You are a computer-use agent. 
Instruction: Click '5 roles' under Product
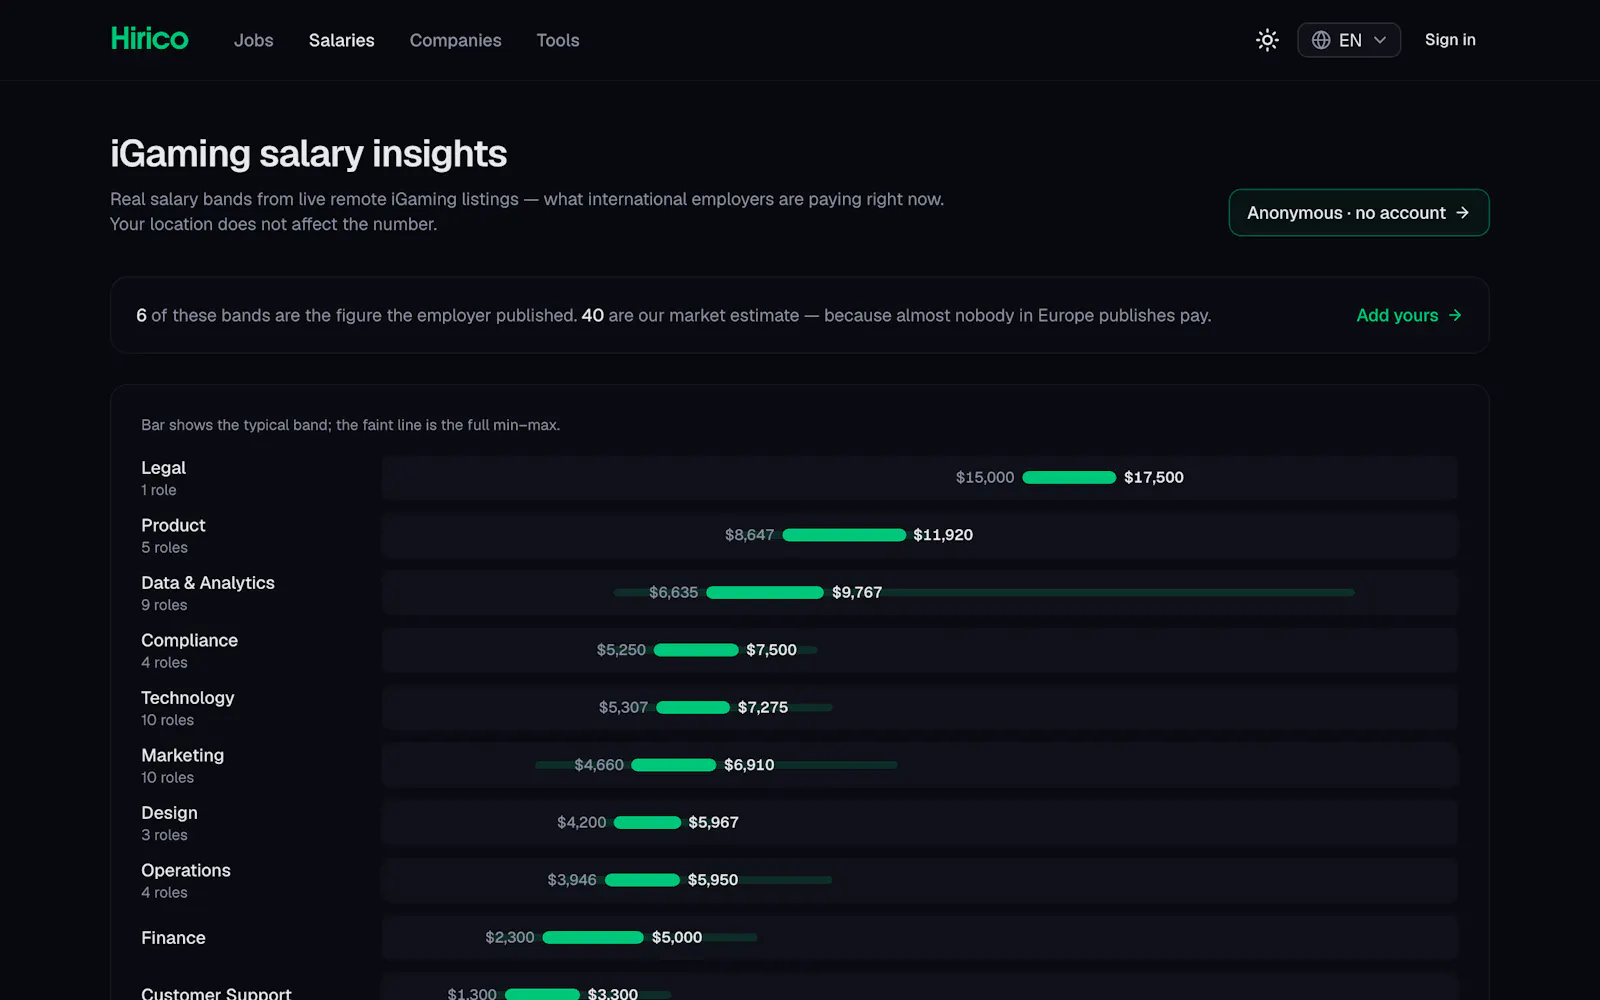pyautogui.click(x=164, y=548)
